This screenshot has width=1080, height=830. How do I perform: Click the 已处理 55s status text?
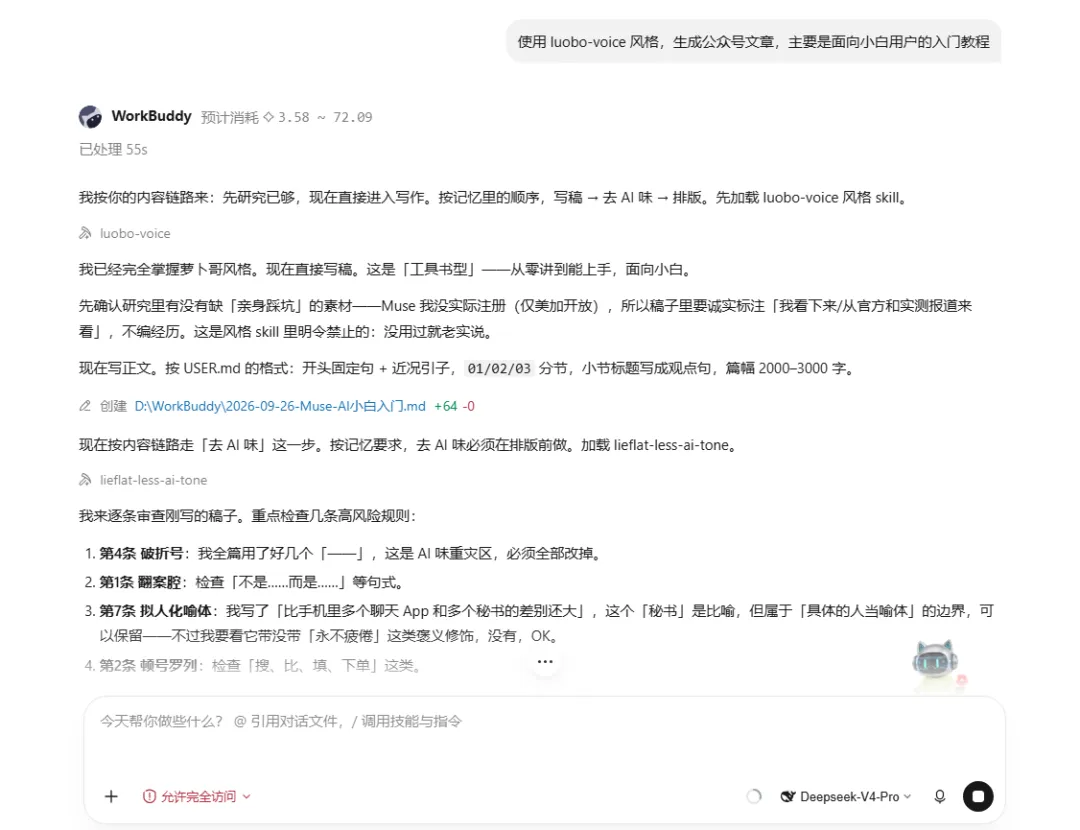point(113,149)
